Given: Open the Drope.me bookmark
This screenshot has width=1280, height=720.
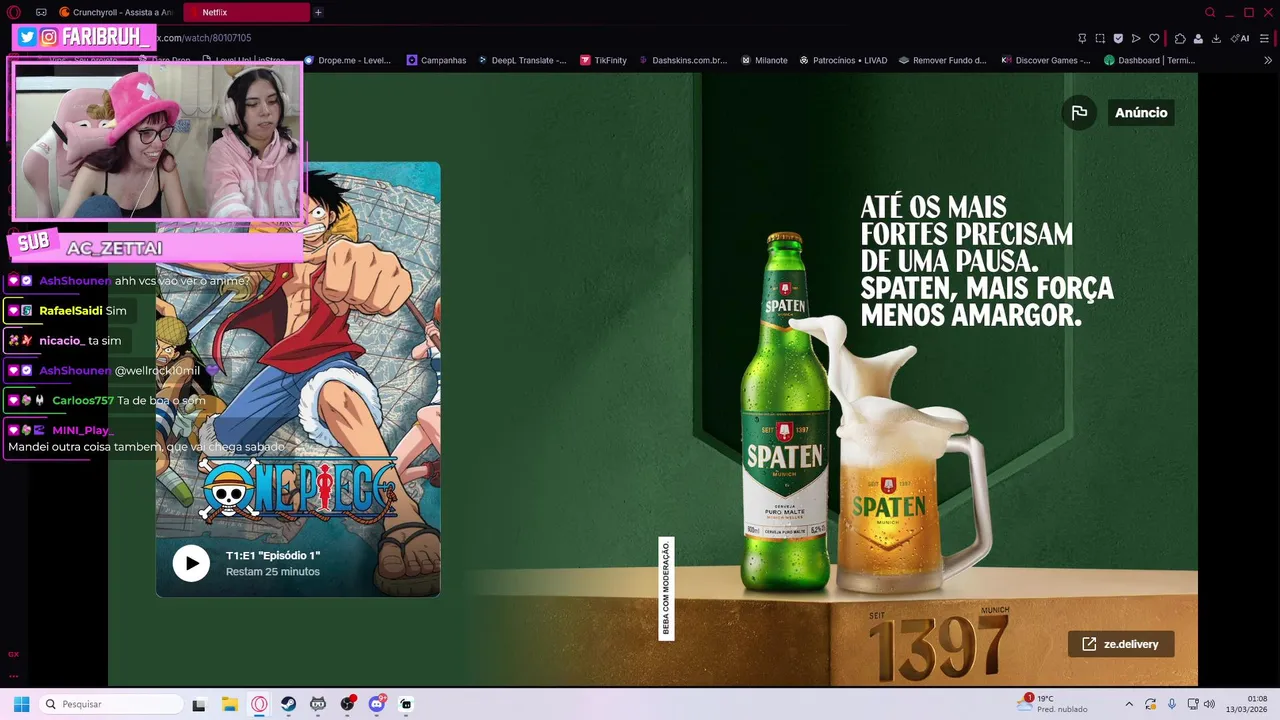Looking at the screenshot, I should tap(347, 60).
